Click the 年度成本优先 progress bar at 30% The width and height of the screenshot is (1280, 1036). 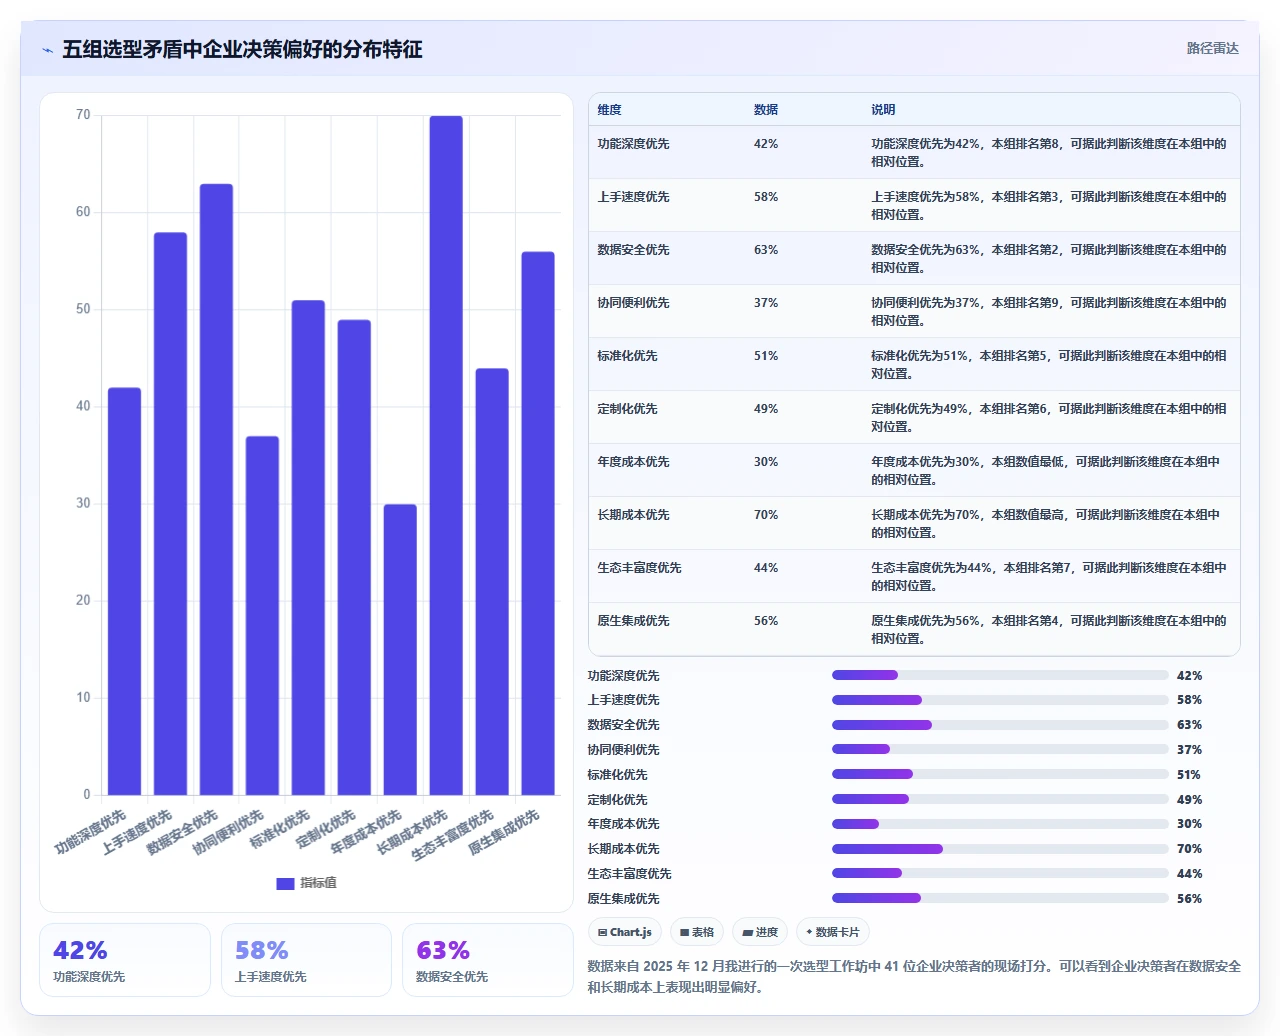pos(1000,824)
